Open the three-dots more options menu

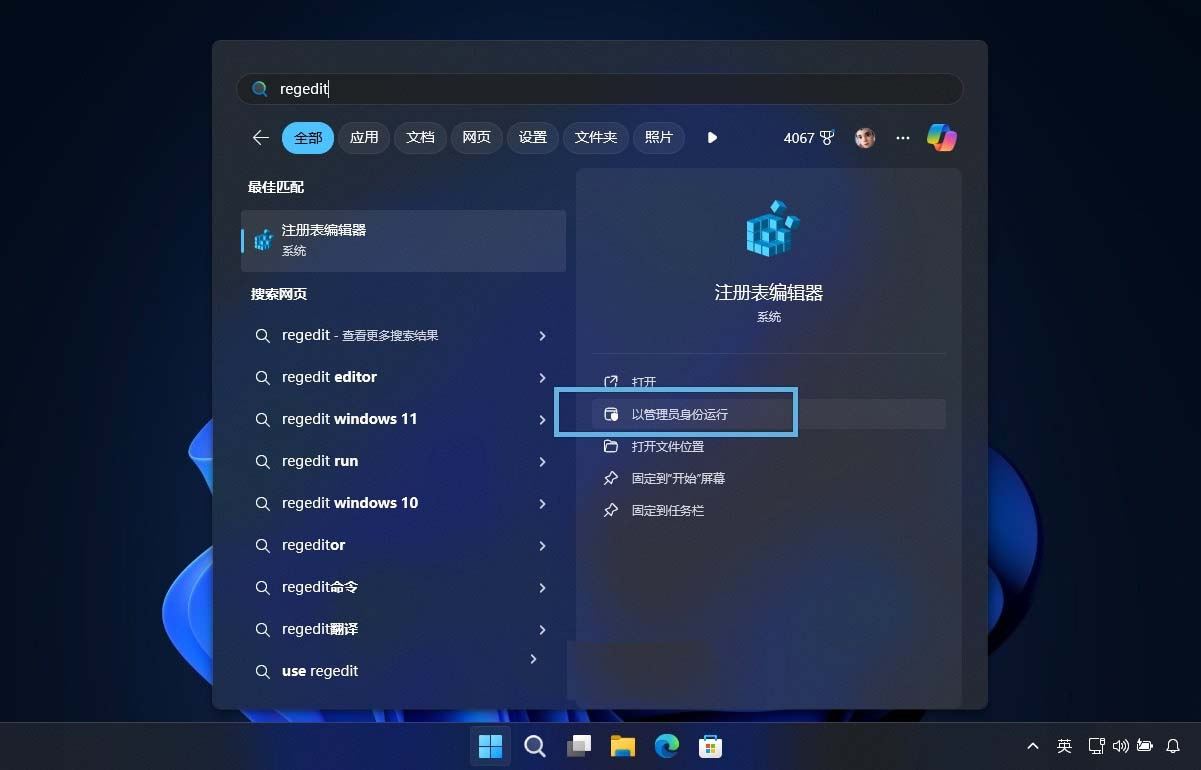tap(903, 138)
